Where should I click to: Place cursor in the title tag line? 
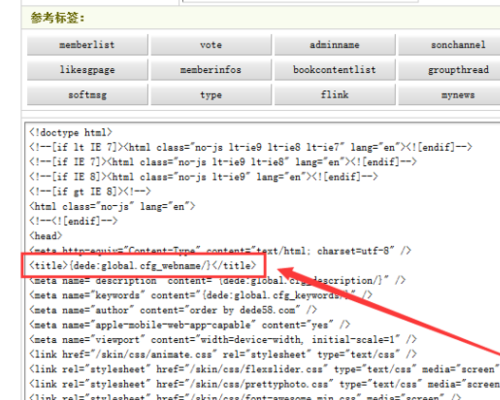pyautogui.click(x=143, y=266)
